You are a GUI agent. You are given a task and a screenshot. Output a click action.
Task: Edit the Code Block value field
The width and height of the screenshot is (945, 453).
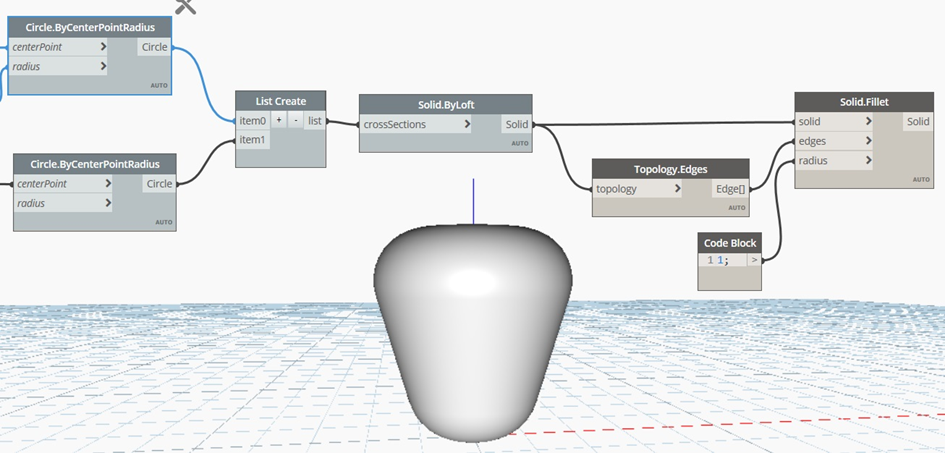point(722,260)
